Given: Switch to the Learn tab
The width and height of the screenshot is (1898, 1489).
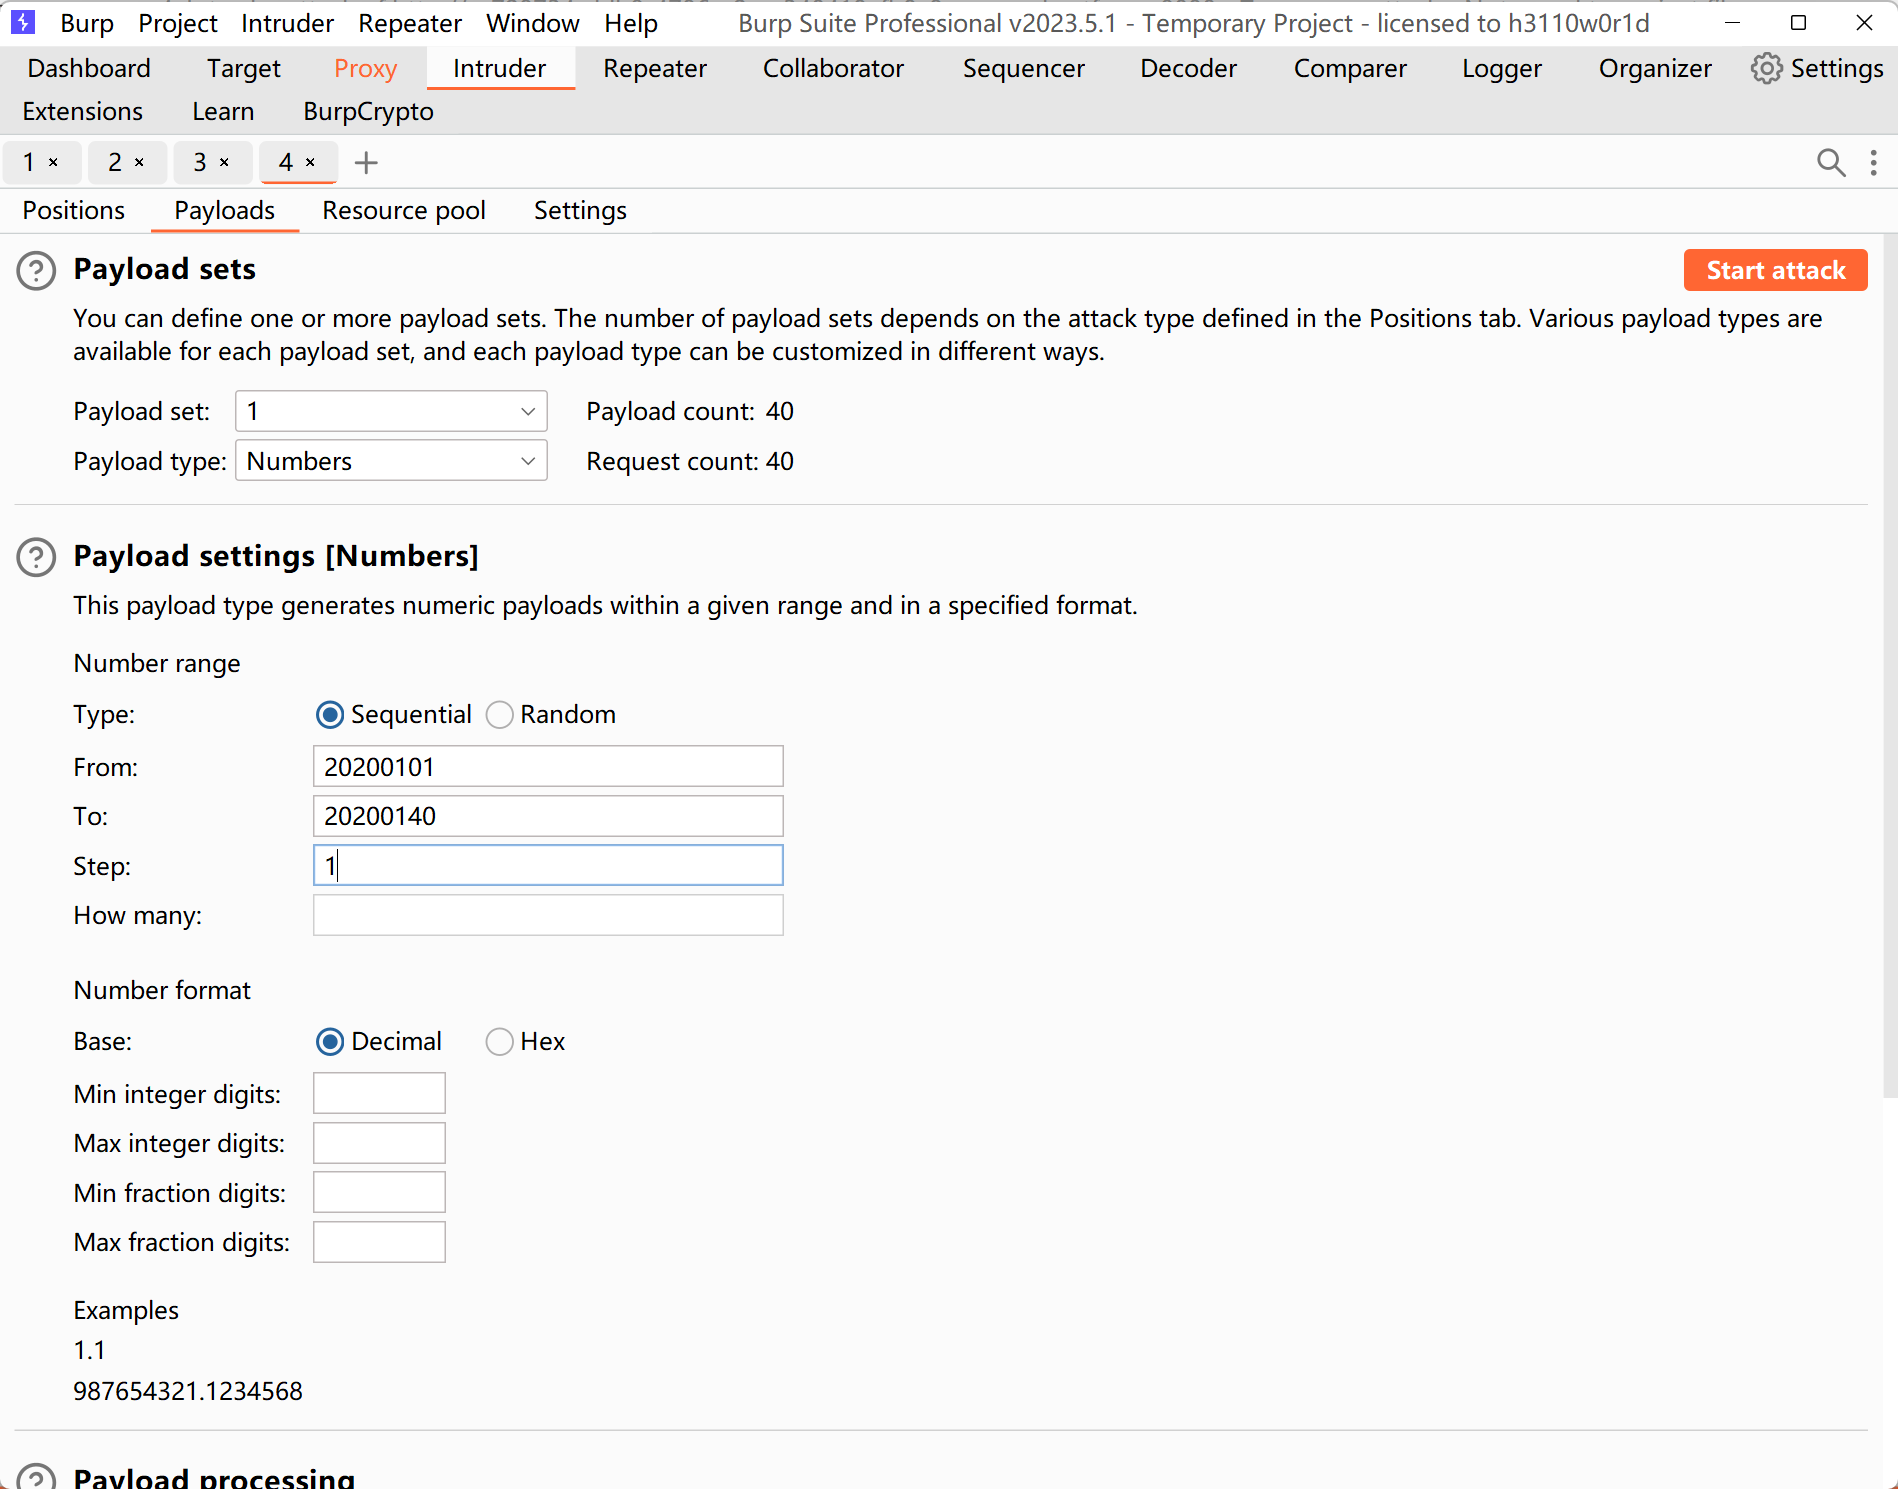Looking at the screenshot, I should point(223,111).
